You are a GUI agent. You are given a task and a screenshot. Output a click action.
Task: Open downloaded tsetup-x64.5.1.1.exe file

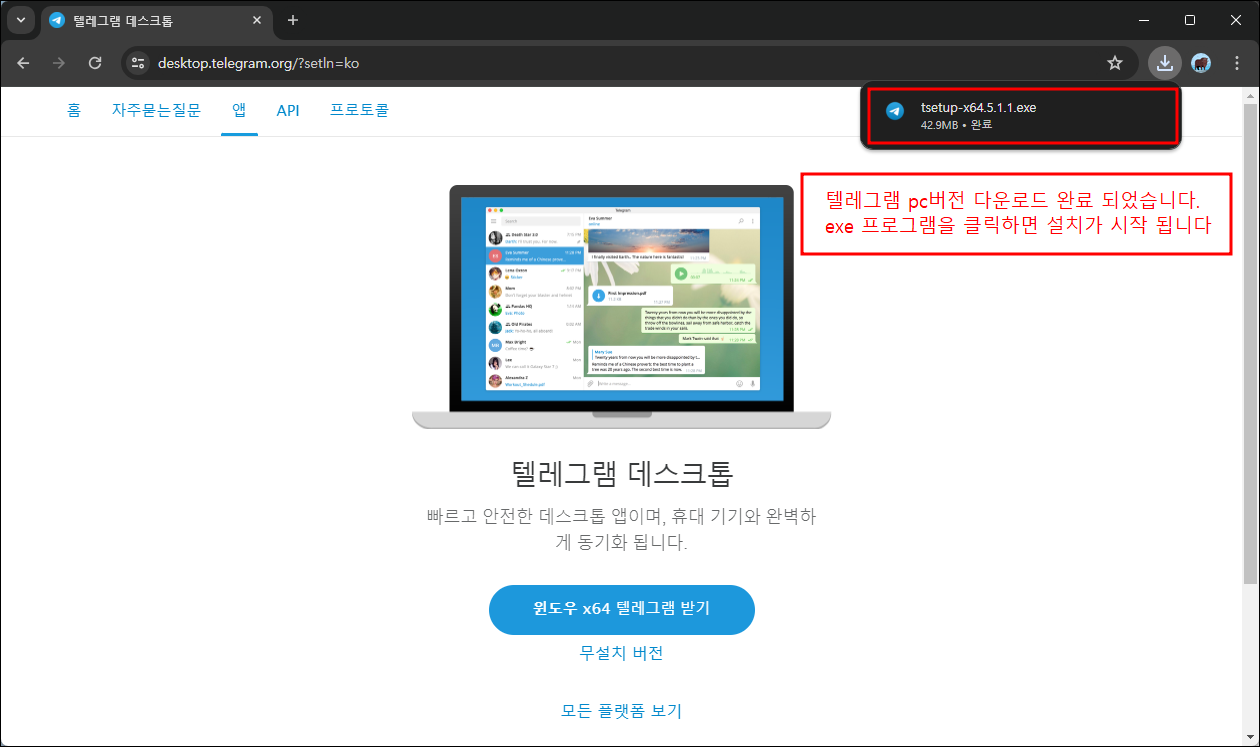pos(1021,116)
